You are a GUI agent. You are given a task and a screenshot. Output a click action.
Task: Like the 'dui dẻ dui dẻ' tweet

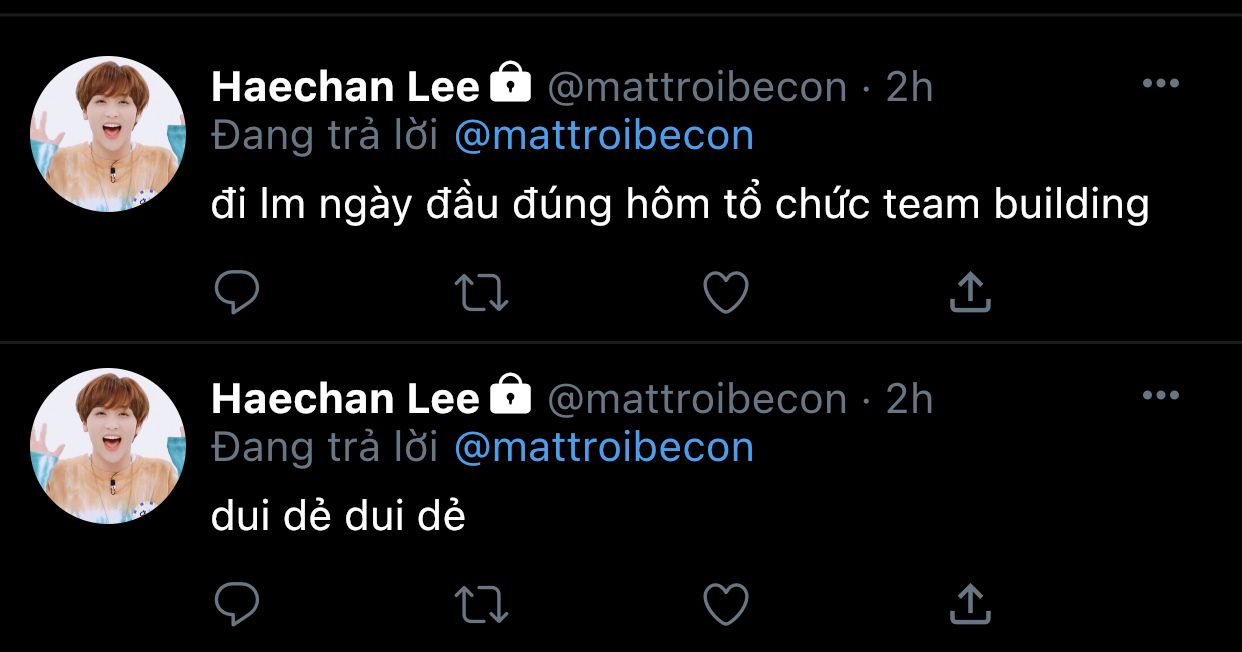[726, 604]
